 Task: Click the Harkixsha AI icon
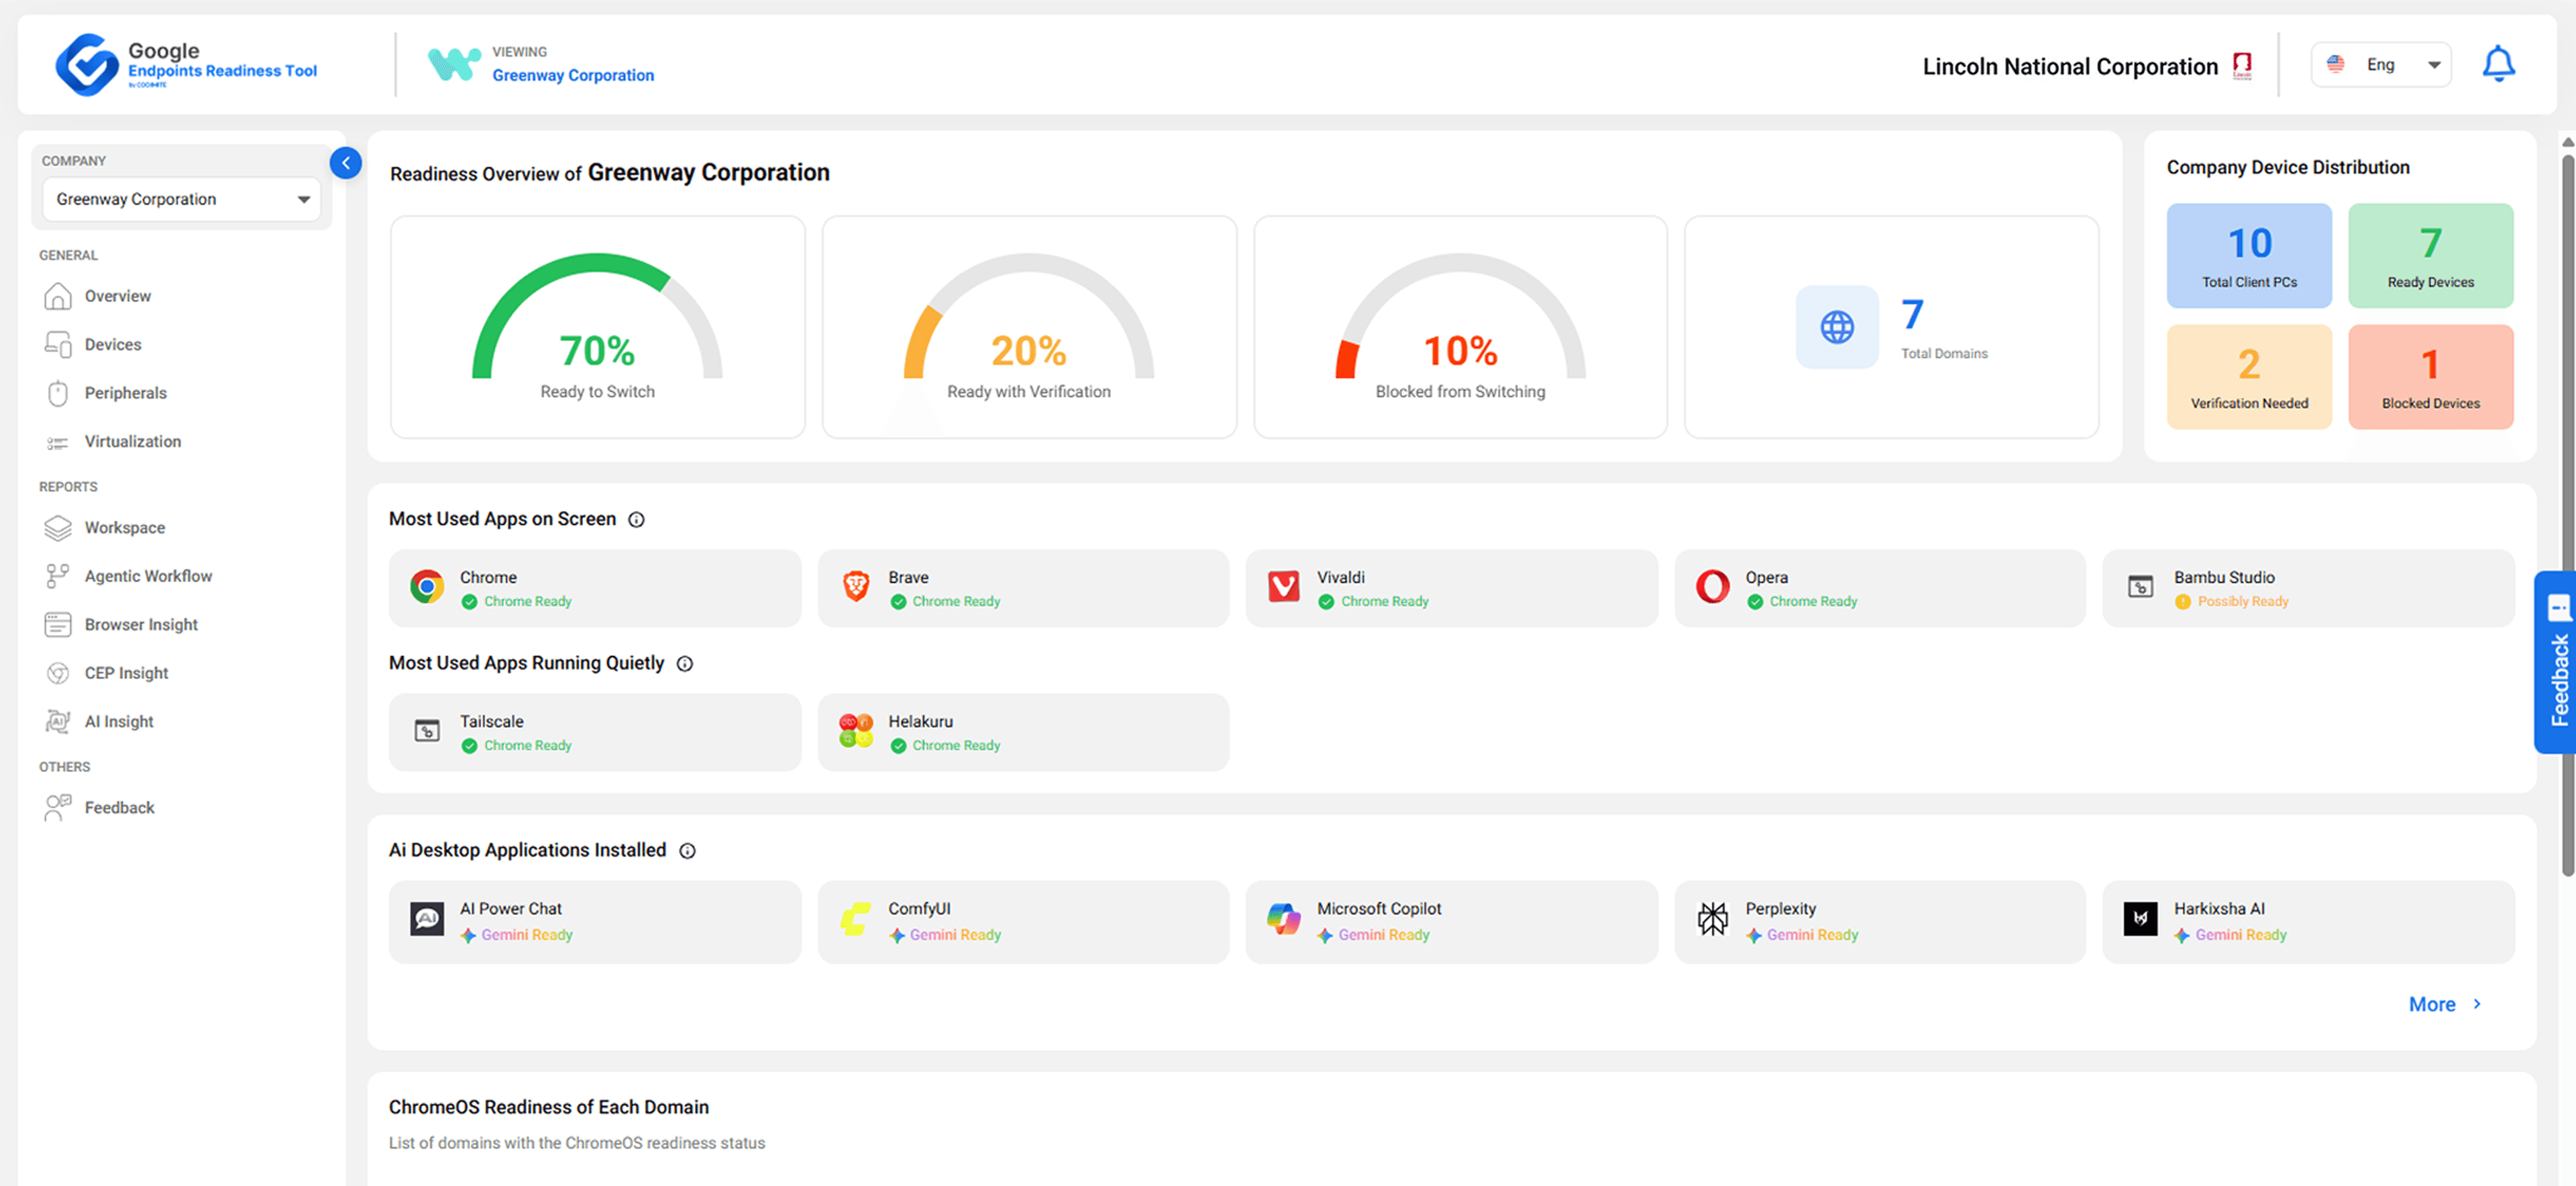click(2141, 919)
